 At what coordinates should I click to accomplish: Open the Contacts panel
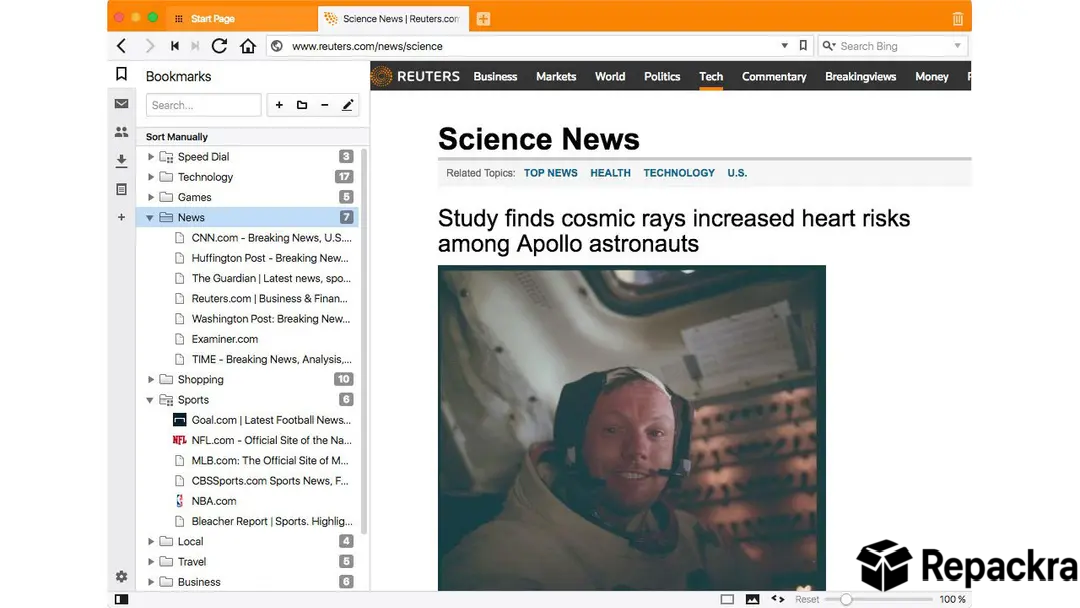pyautogui.click(x=121, y=132)
